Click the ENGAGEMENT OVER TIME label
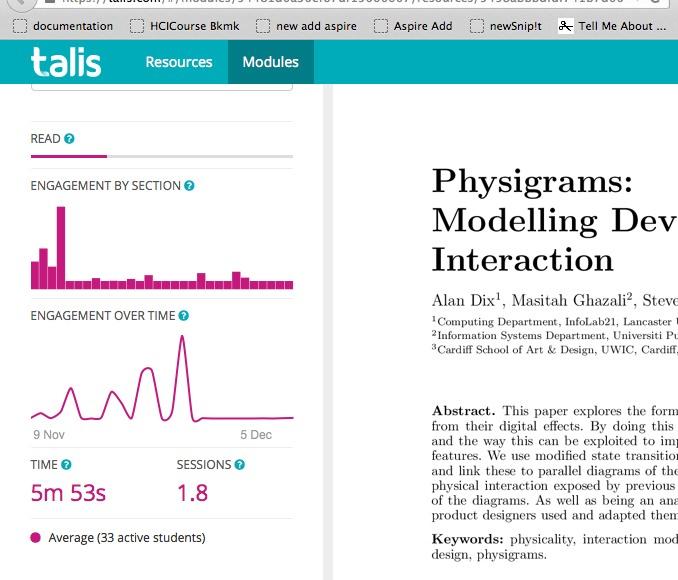The height and width of the screenshot is (580, 678). point(103,316)
